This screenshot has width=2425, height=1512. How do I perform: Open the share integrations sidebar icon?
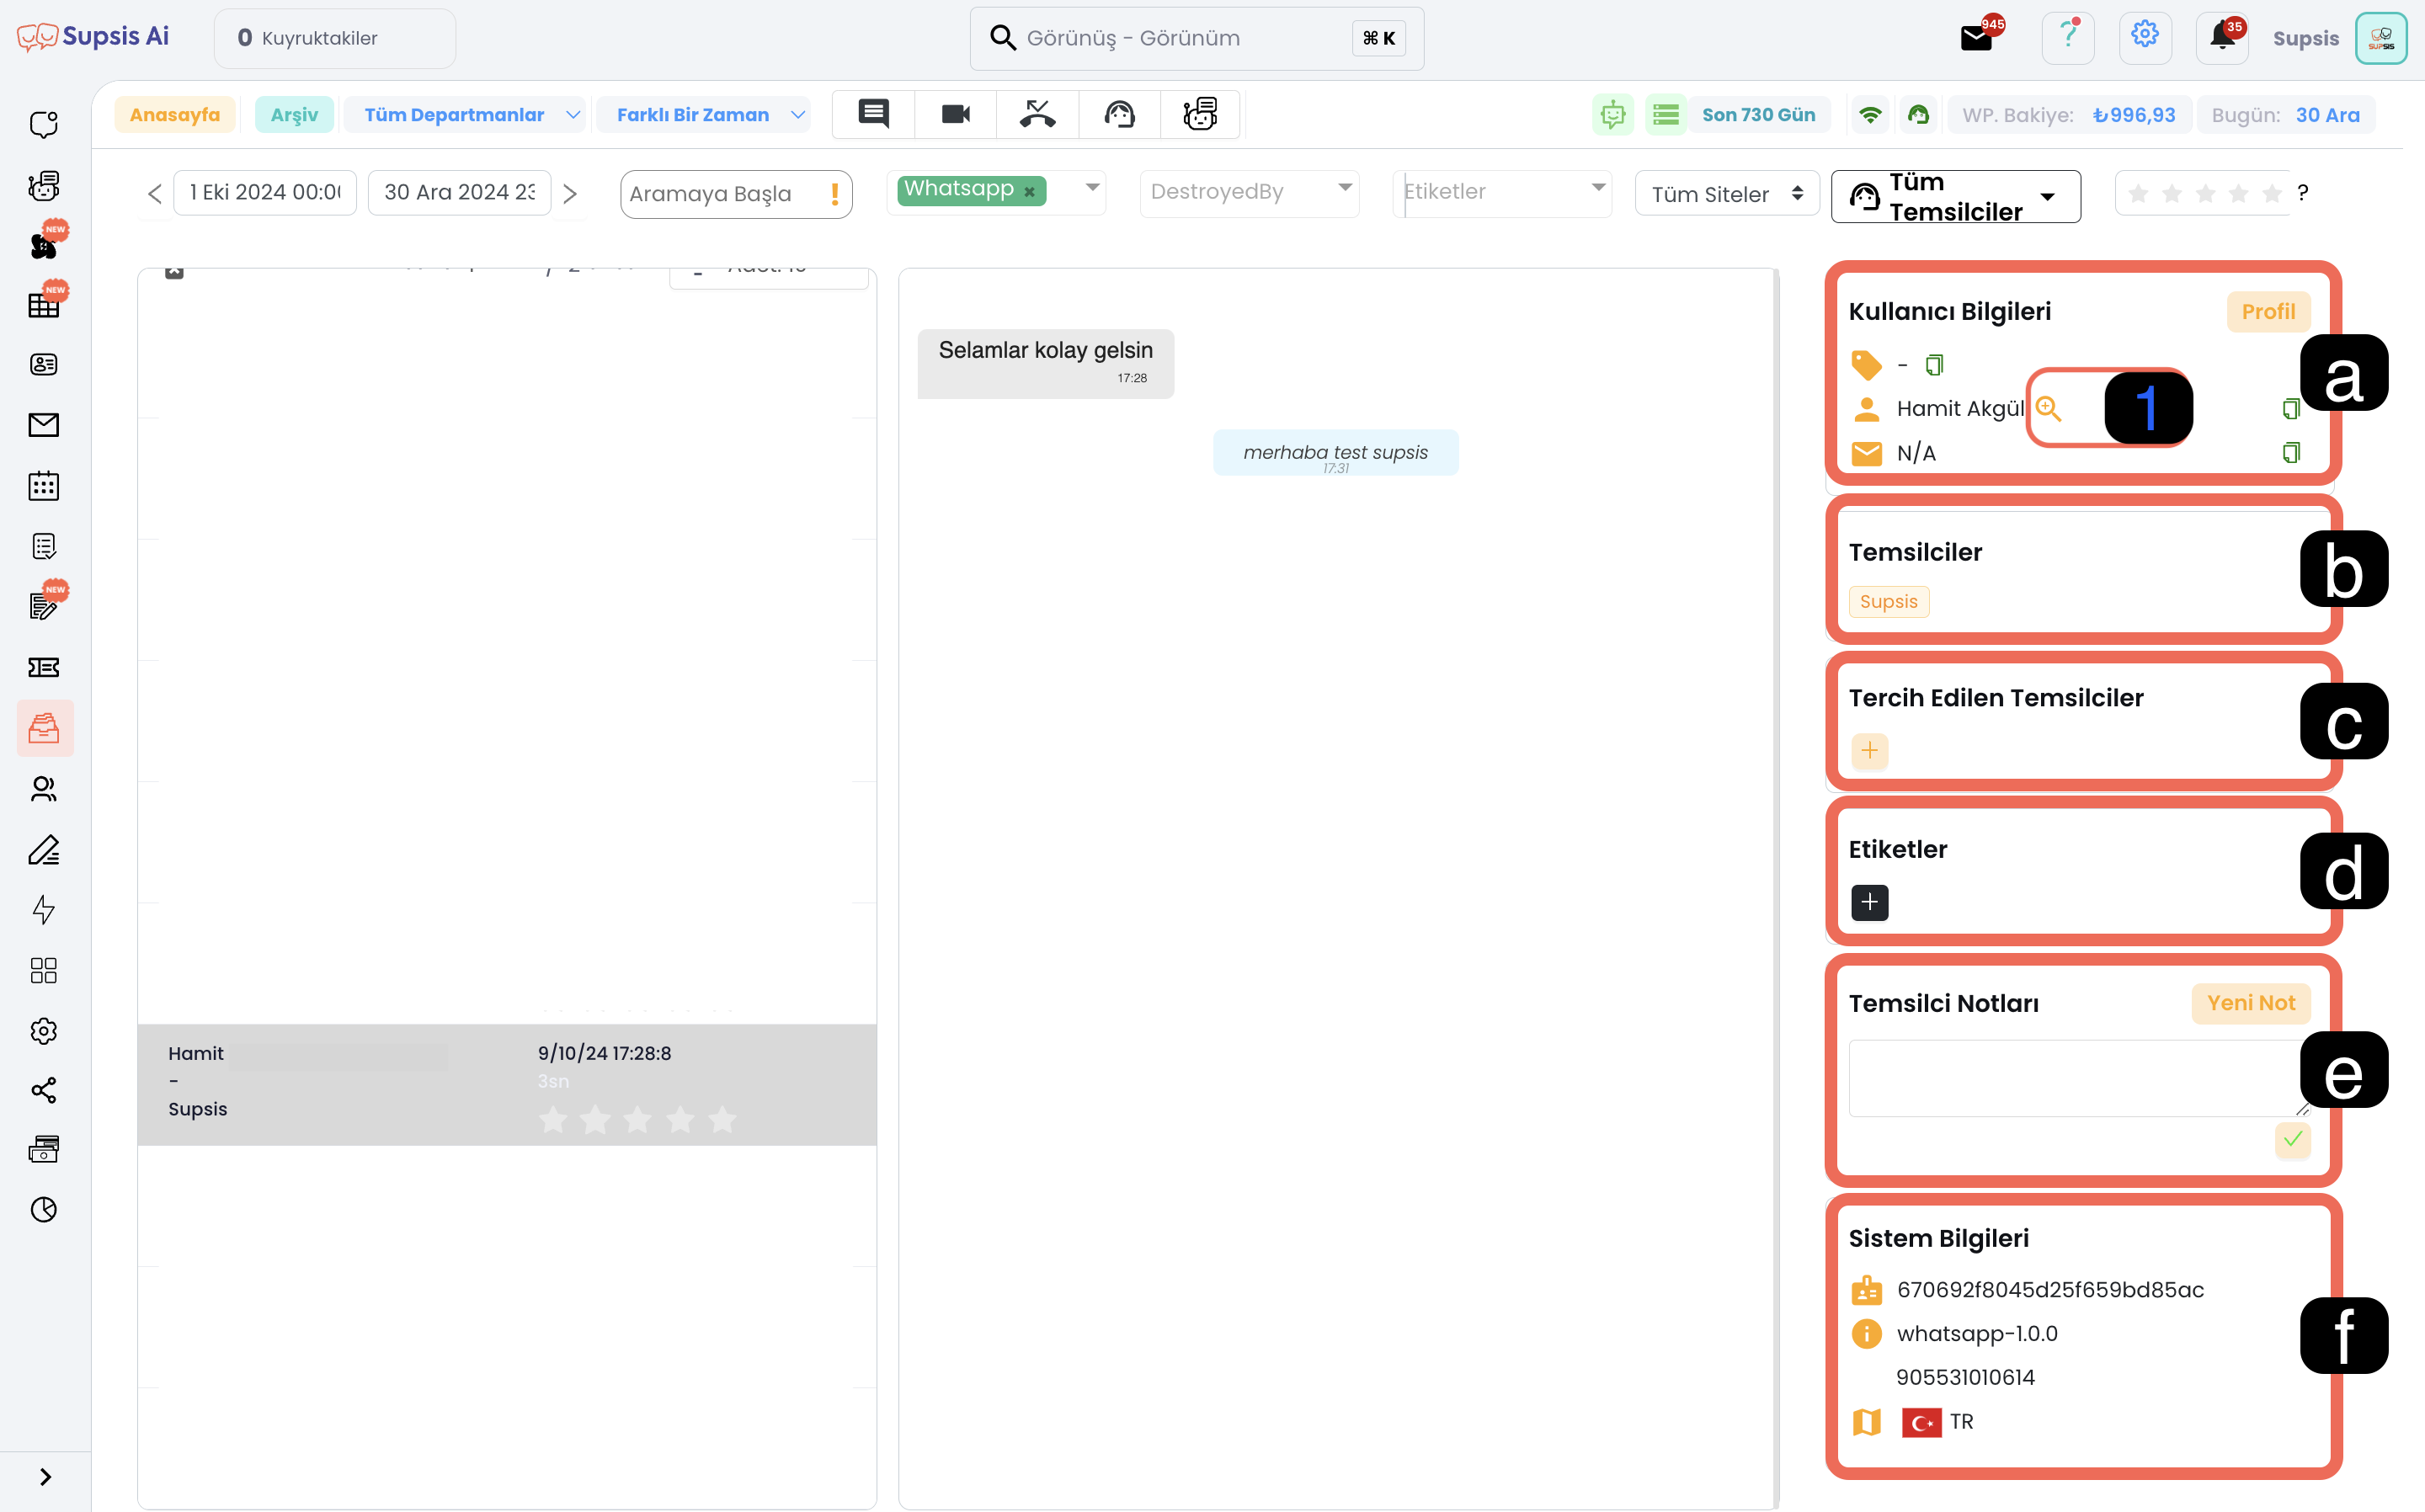click(44, 1090)
